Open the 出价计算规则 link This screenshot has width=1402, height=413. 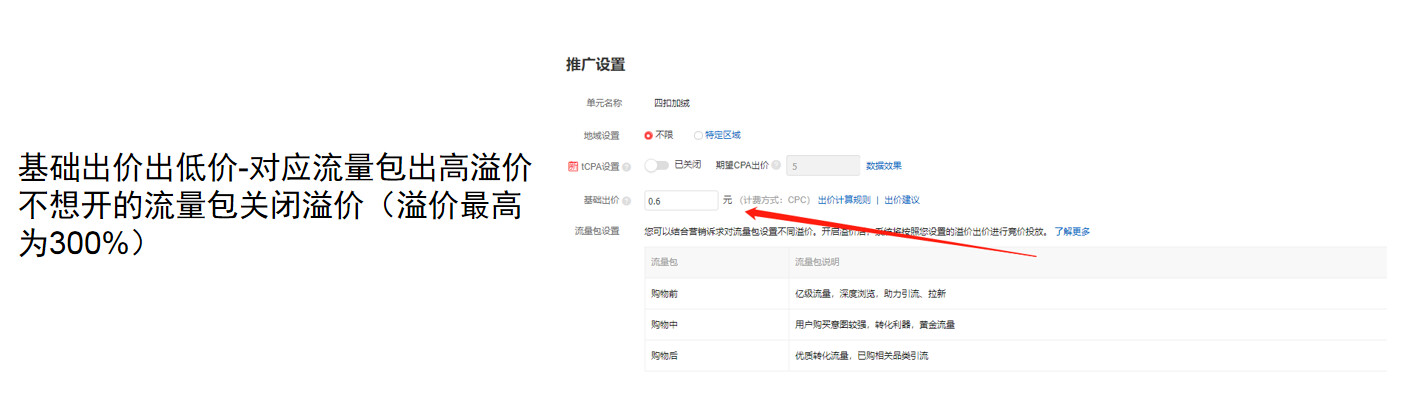(844, 200)
